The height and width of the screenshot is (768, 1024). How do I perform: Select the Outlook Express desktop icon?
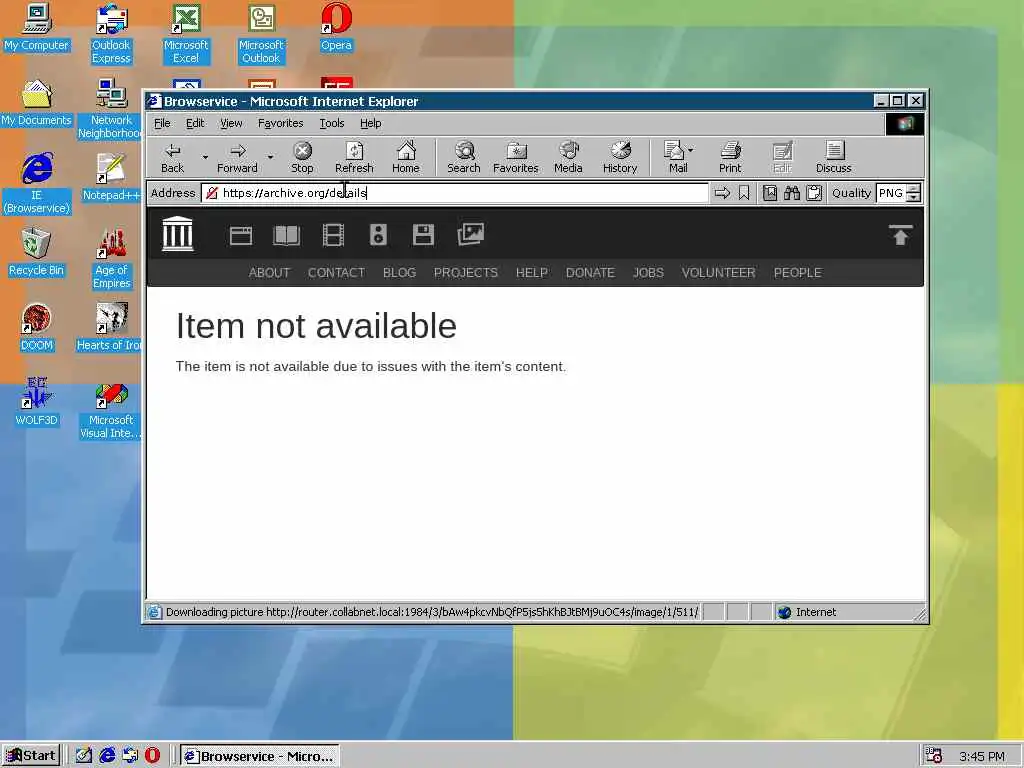click(111, 34)
